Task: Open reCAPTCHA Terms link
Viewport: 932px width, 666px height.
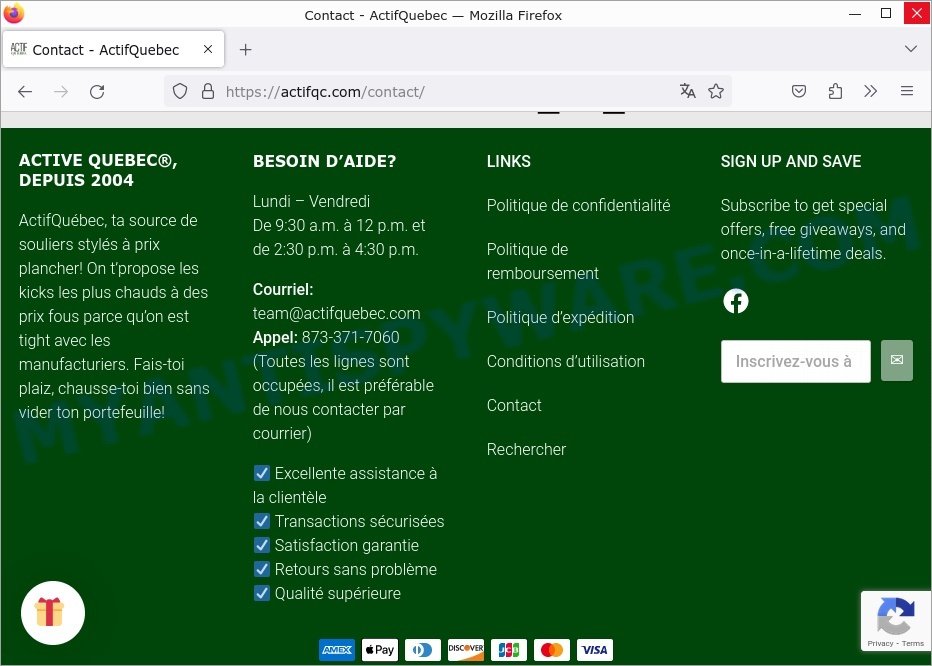Action: [912, 643]
